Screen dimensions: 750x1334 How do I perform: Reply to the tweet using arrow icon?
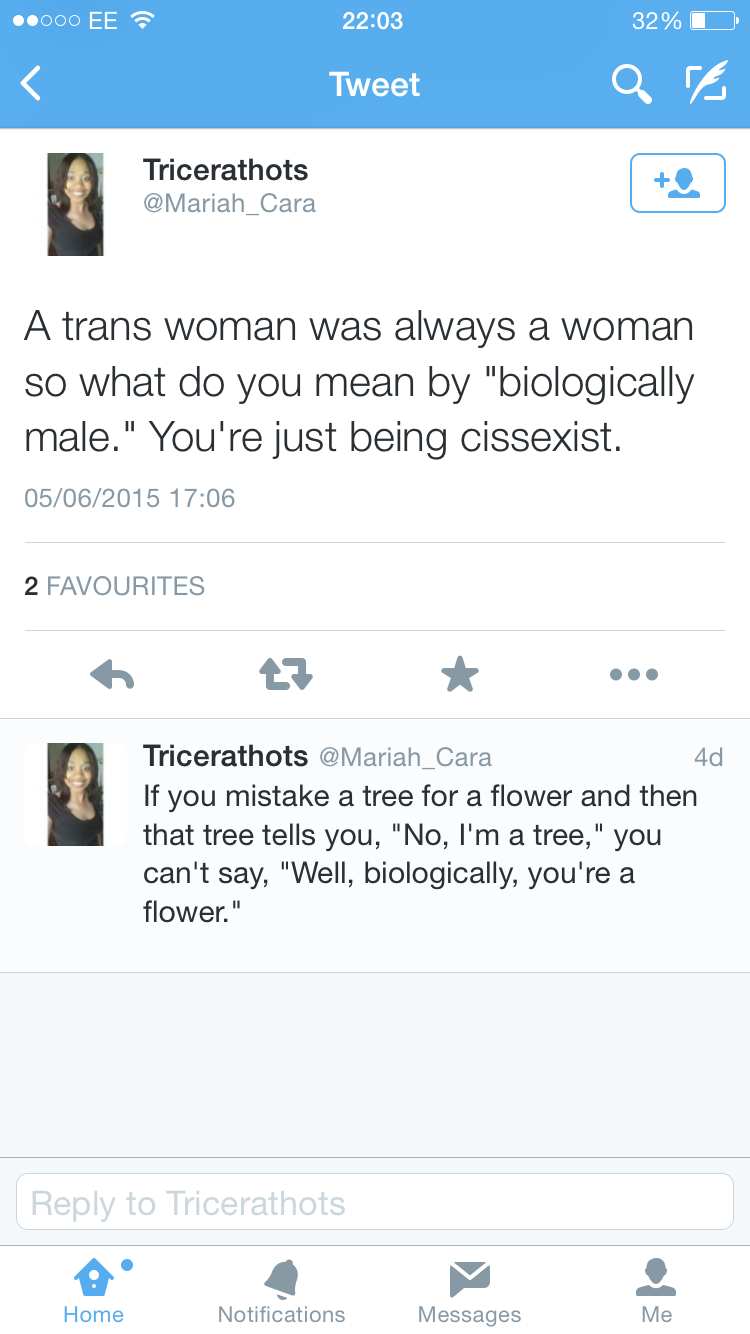tap(112, 675)
